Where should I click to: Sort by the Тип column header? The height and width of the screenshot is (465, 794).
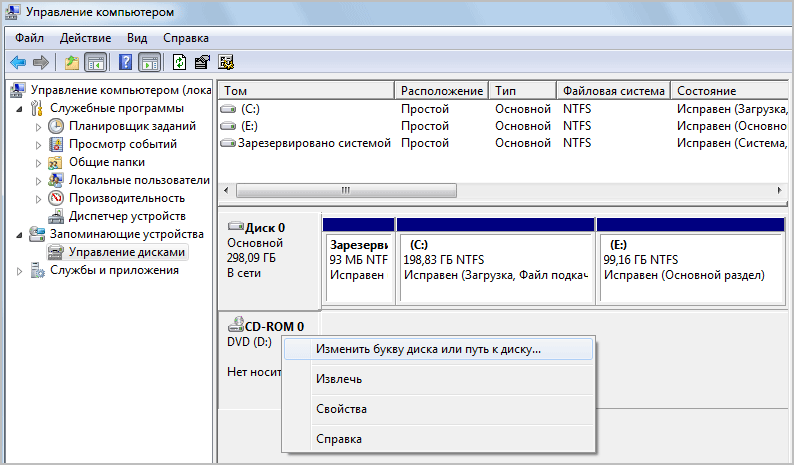click(x=523, y=91)
